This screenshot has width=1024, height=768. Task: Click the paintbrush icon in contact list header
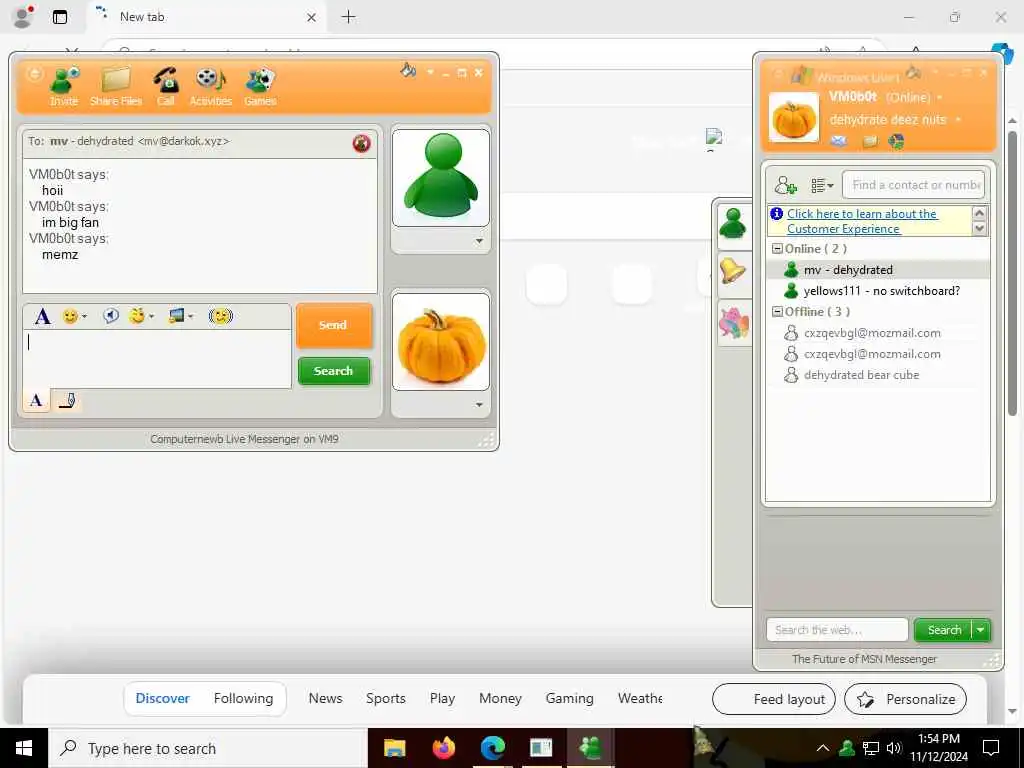pos(914,72)
